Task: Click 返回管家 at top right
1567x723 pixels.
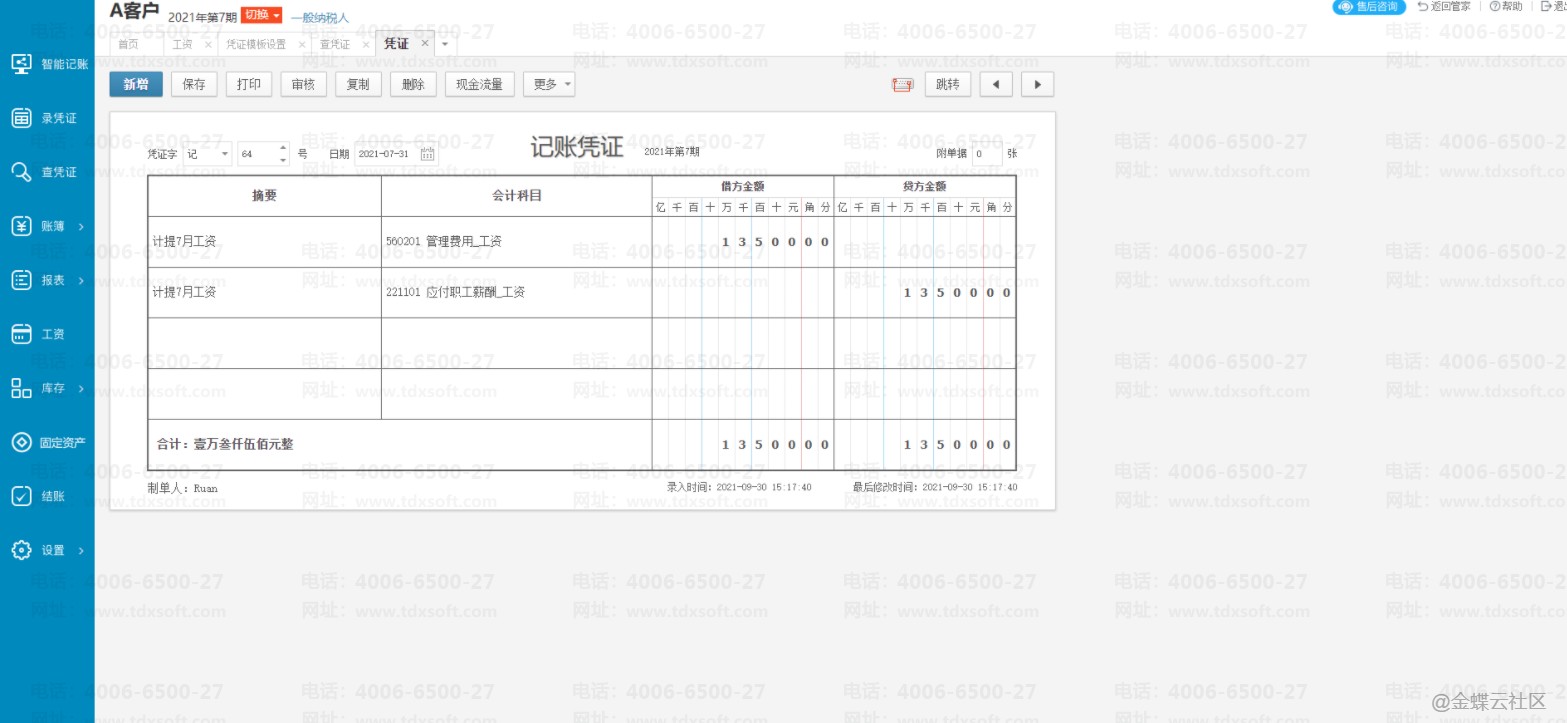Action: [1444, 7]
